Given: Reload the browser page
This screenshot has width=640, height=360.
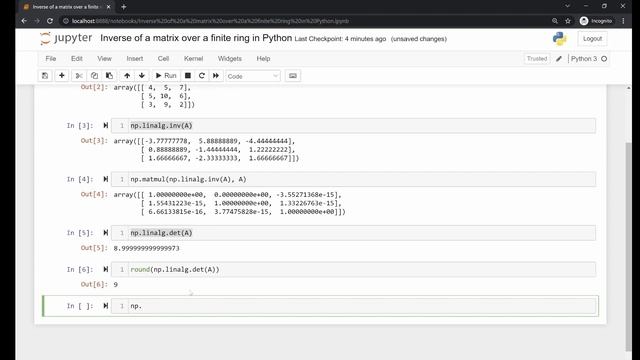Looking at the screenshot, I should tap(50, 21).
